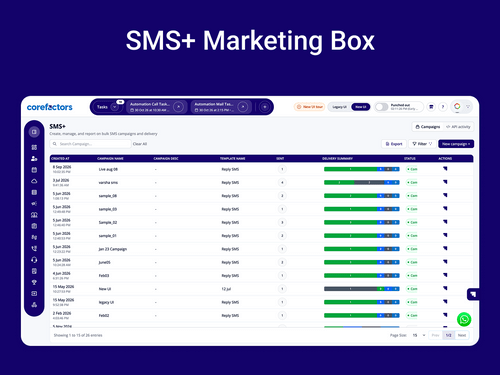Image resolution: width=500 pixels, height=375 pixels.
Task: Click the CREATED AT column header
Action: tap(60, 159)
